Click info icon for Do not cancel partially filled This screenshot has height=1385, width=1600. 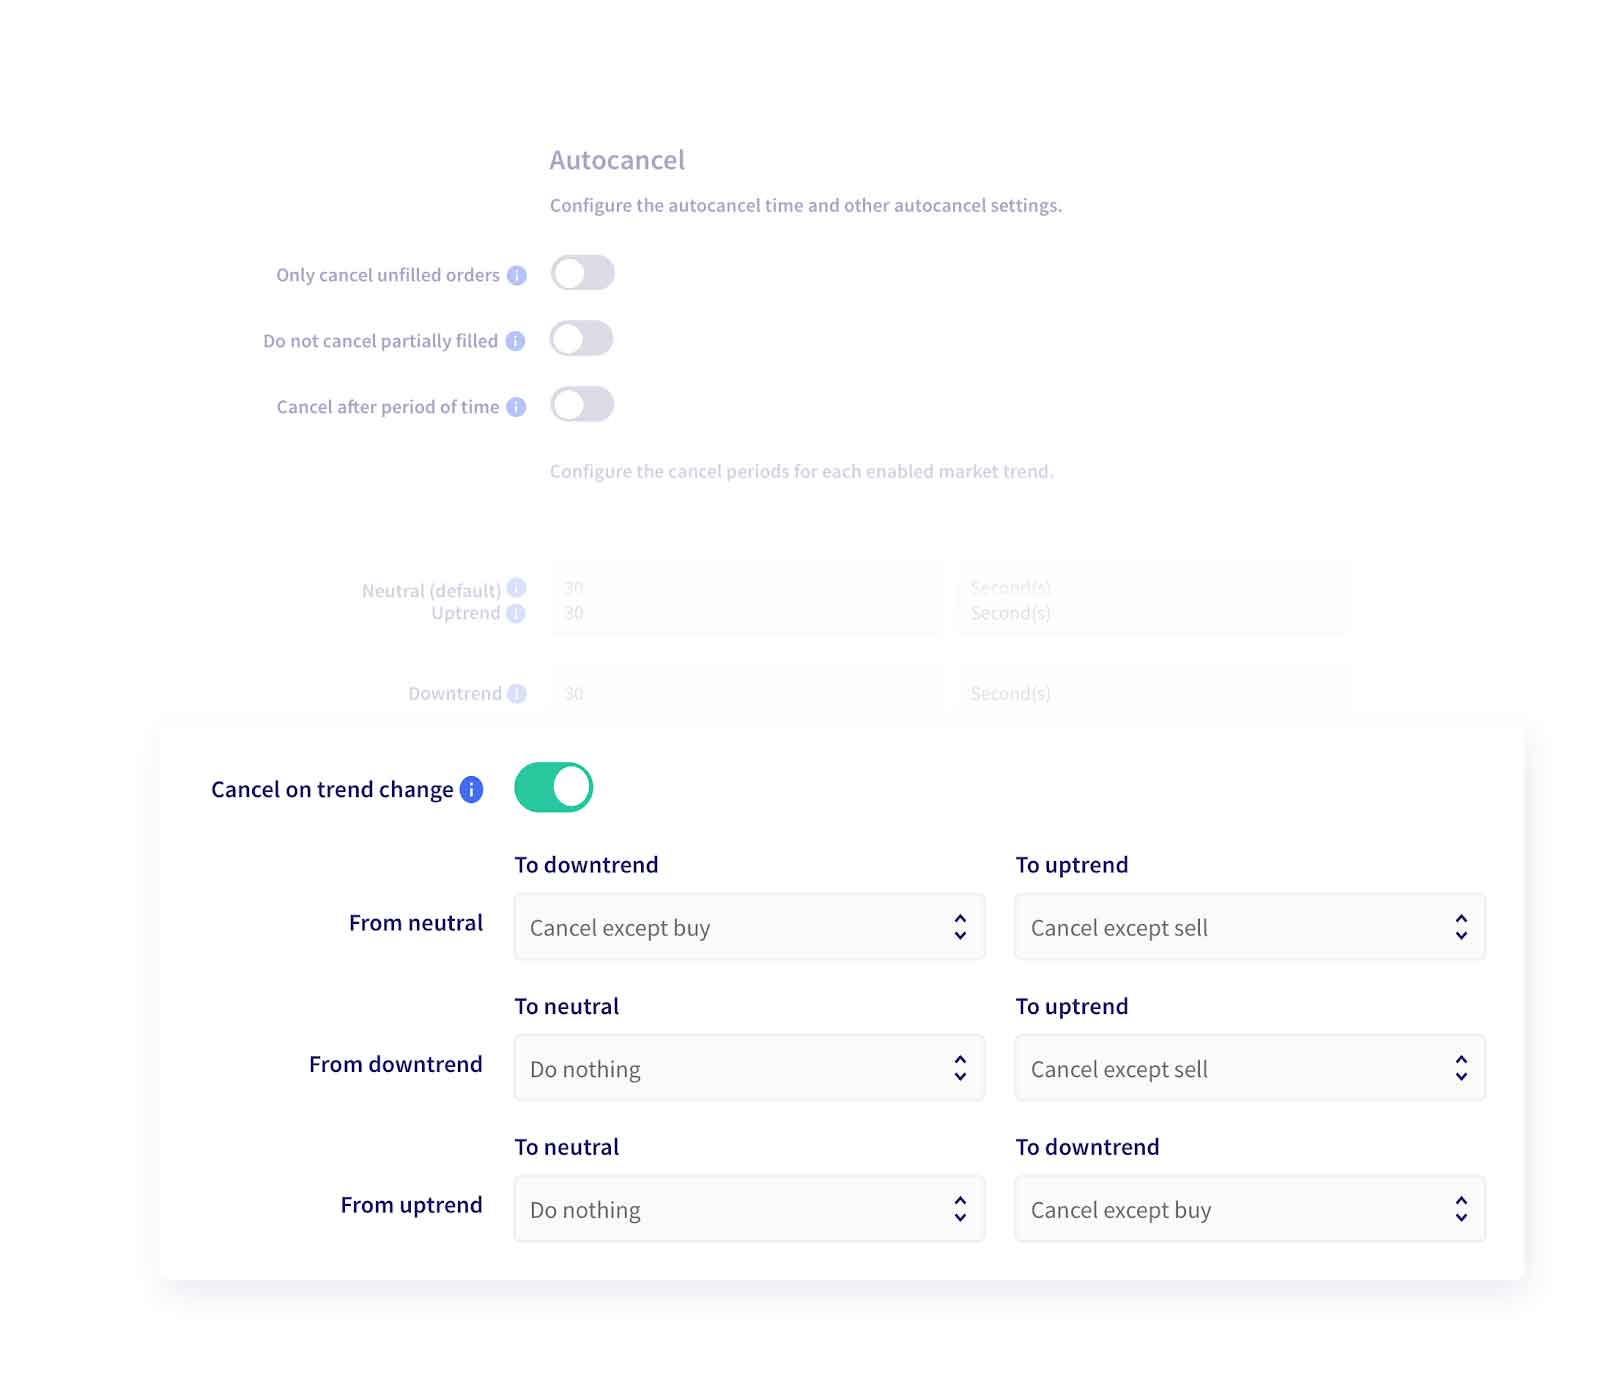515,341
